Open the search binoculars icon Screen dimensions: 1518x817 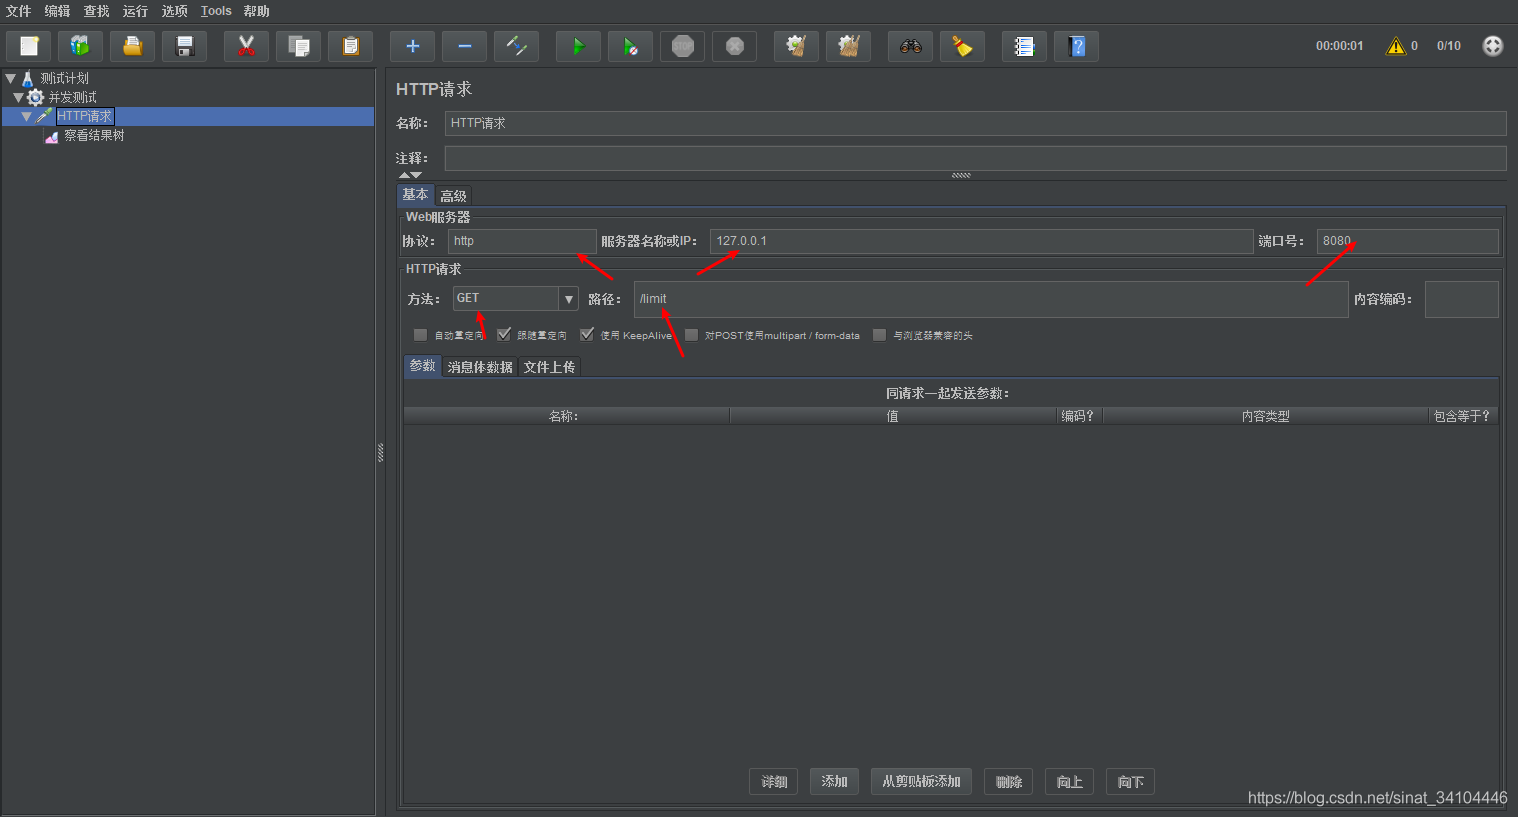[x=910, y=46]
